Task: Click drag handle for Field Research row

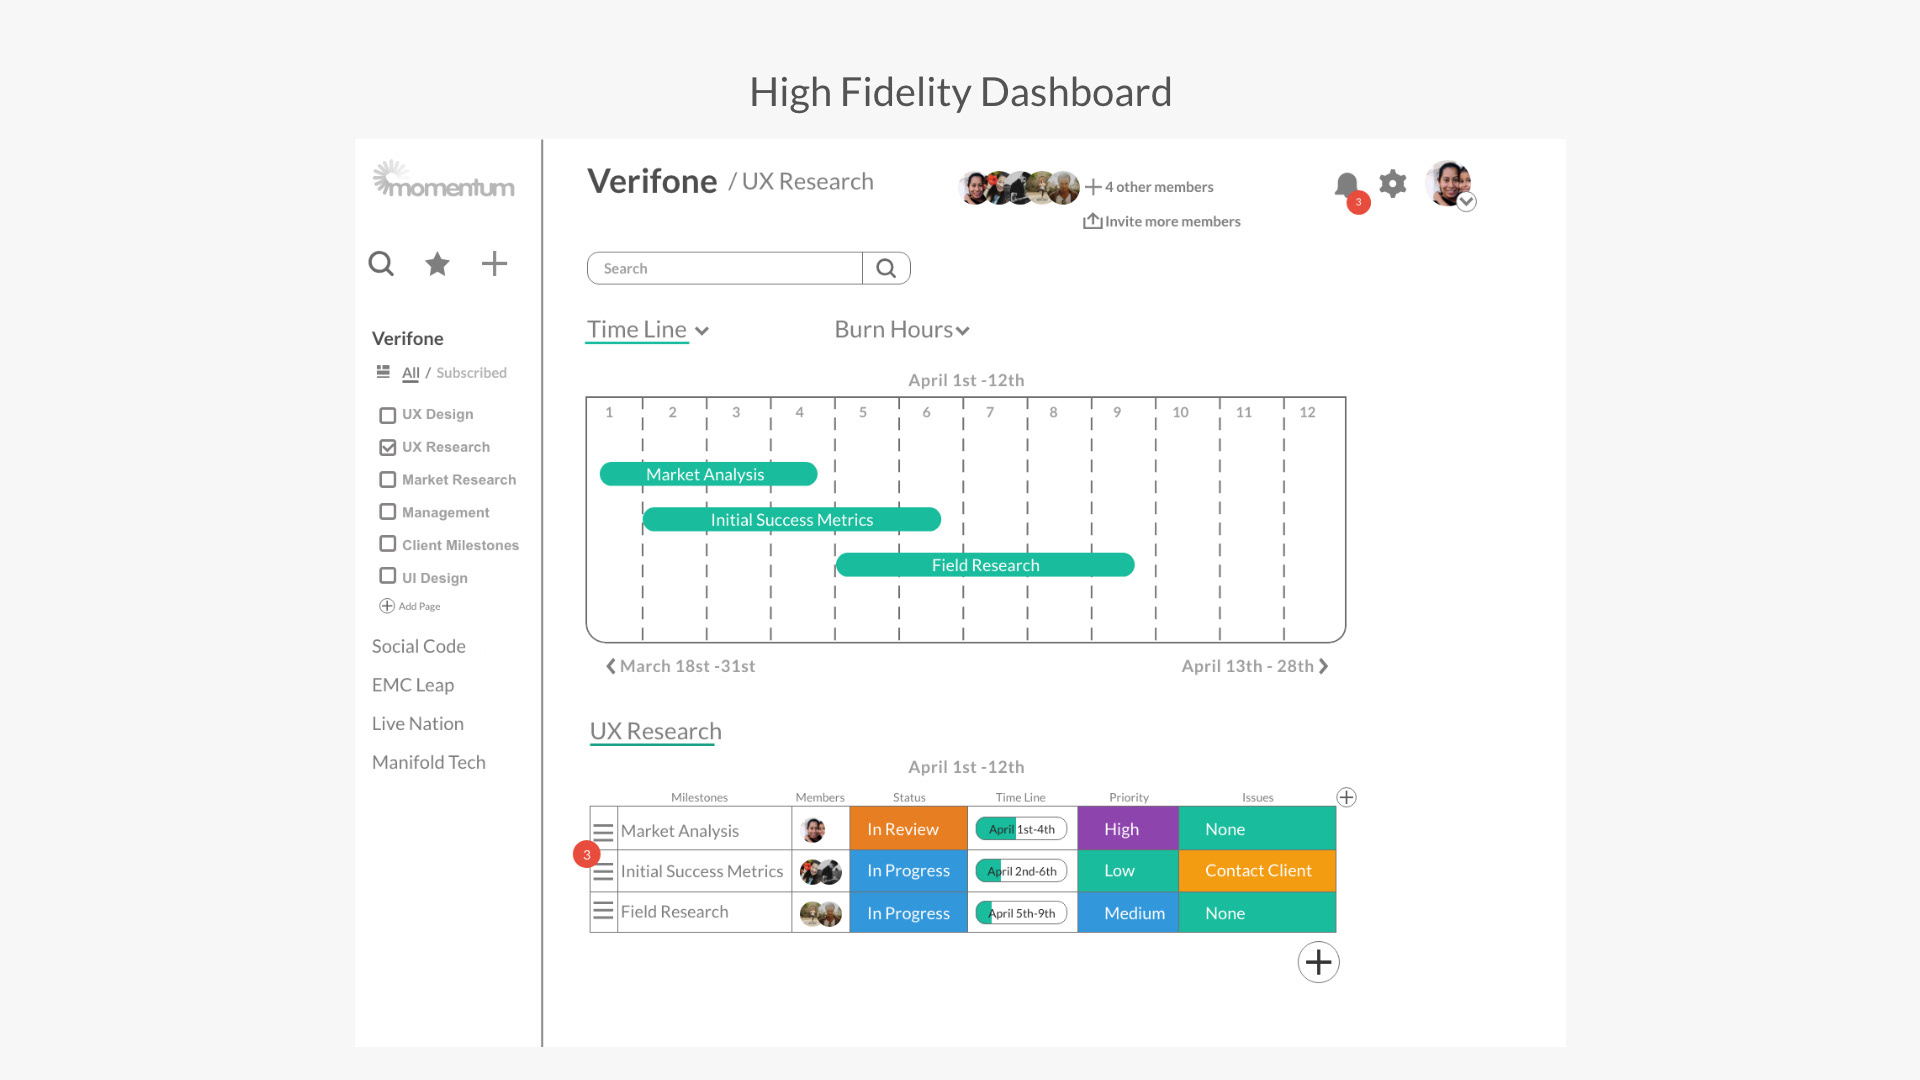Action: 603,911
